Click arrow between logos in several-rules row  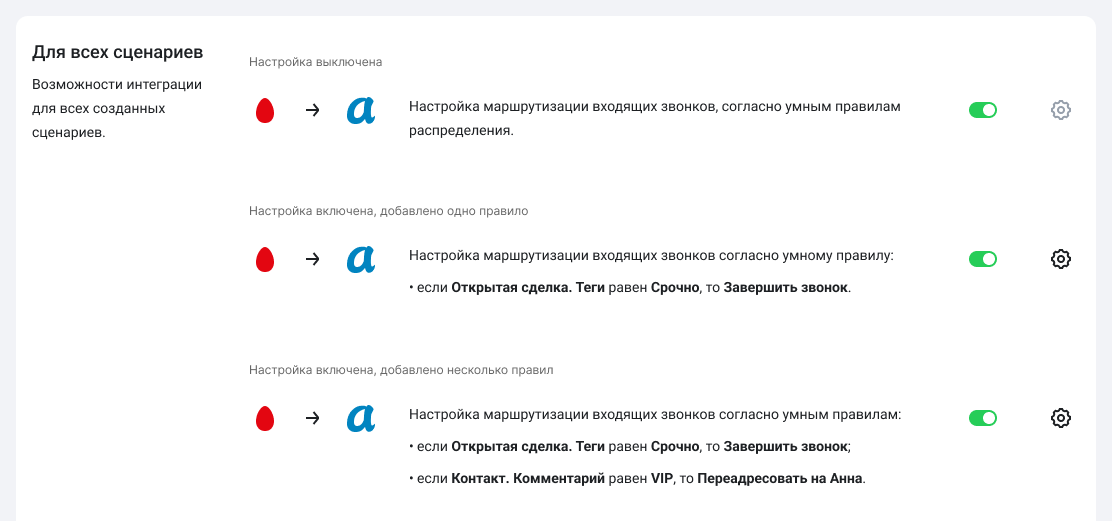click(x=312, y=418)
